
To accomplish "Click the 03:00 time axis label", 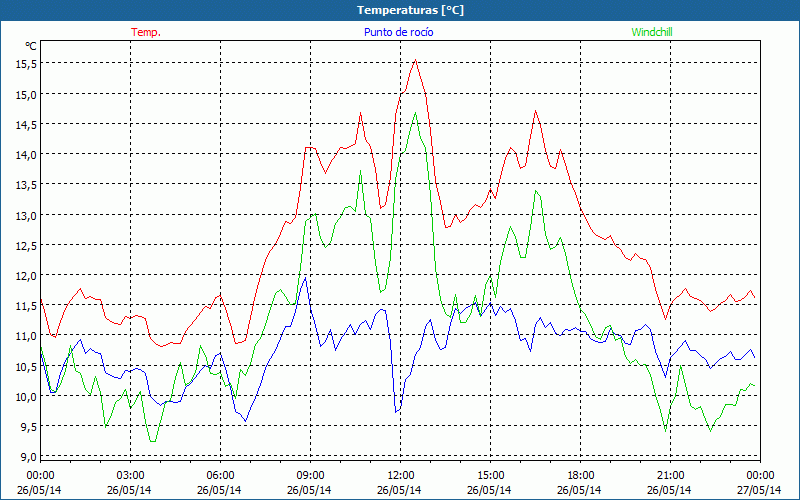I will 131,475.
